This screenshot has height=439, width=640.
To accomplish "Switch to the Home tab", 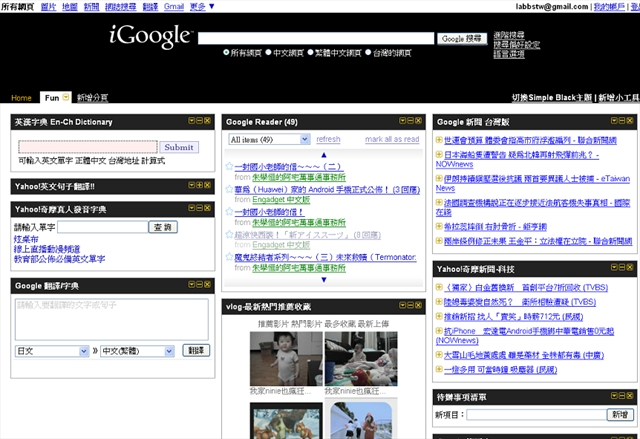I will 21,98.
